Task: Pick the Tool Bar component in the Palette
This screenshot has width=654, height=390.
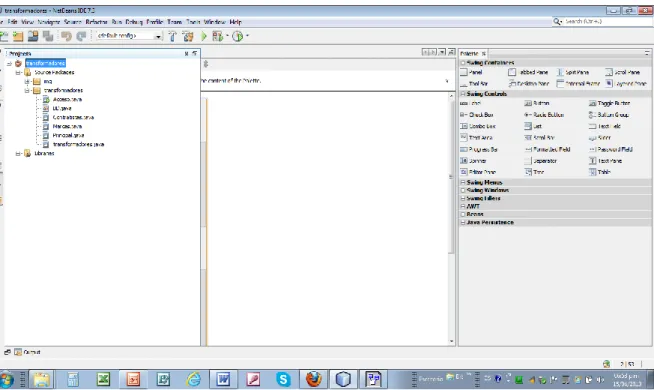Action: click(x=474, y=83)
